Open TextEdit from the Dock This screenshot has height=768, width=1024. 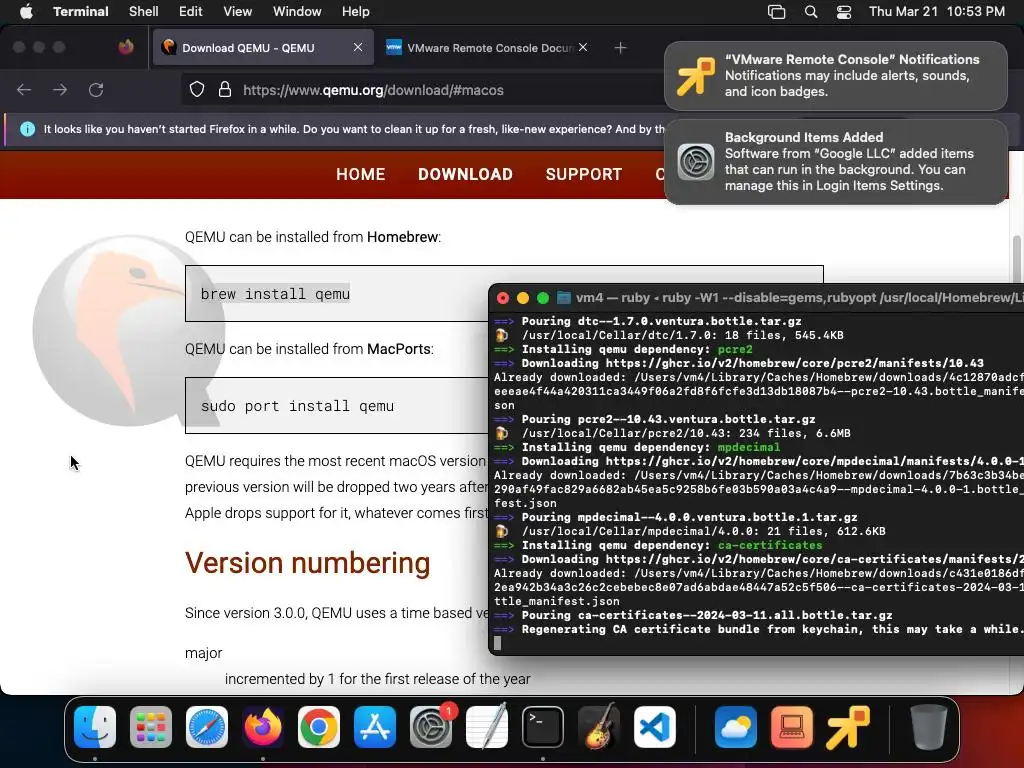coord(487,727)
